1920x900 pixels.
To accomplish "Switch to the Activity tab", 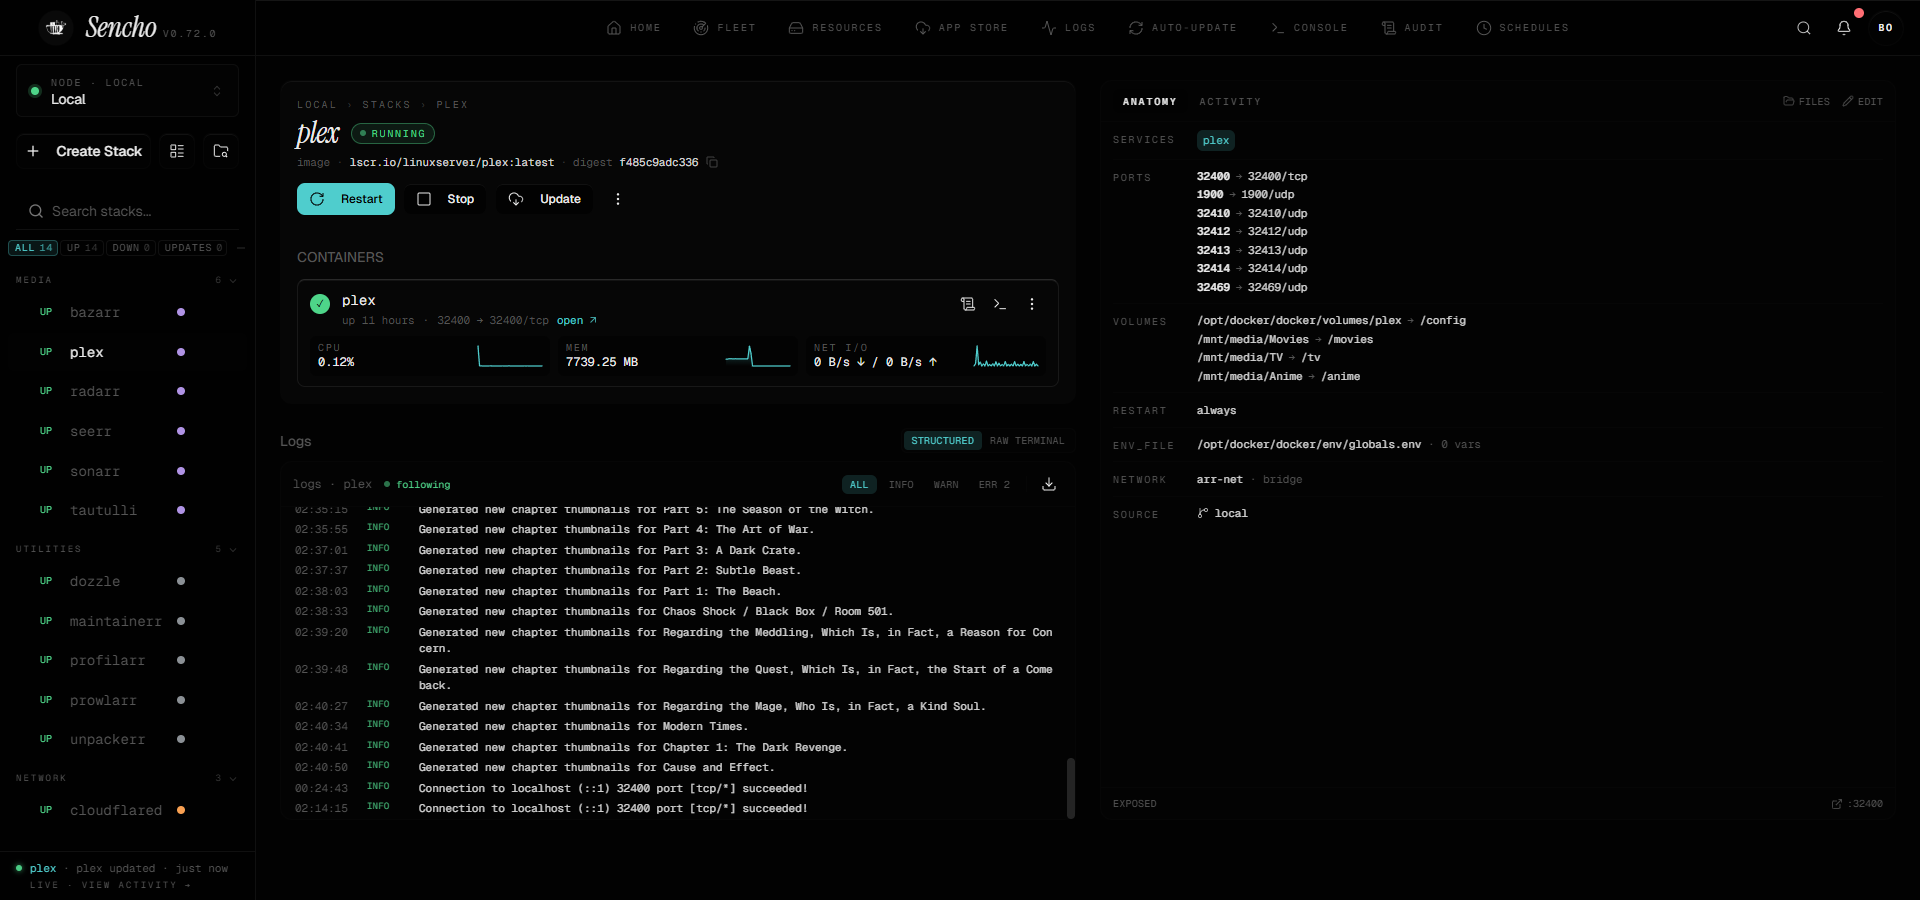I will [x=1230, y=102].
